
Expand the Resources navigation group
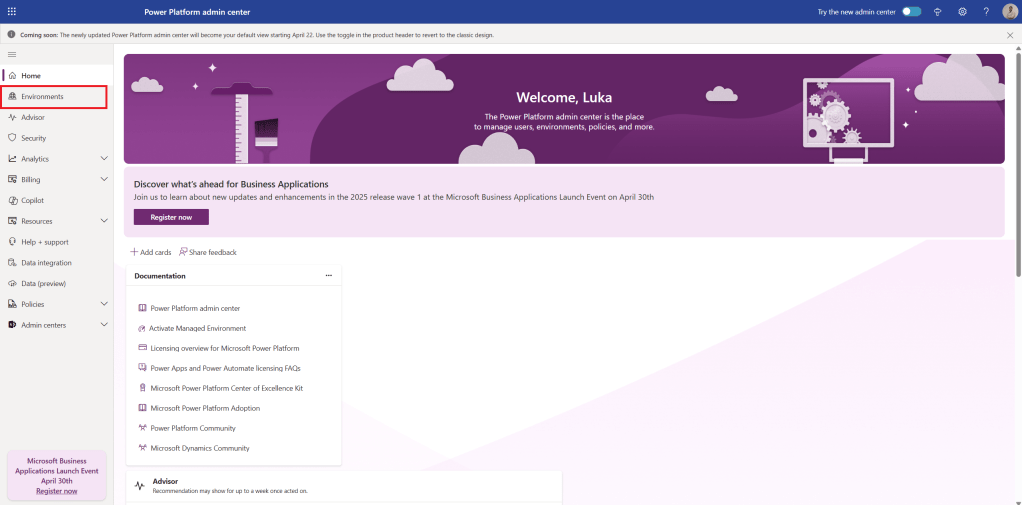tap(104, 221)
